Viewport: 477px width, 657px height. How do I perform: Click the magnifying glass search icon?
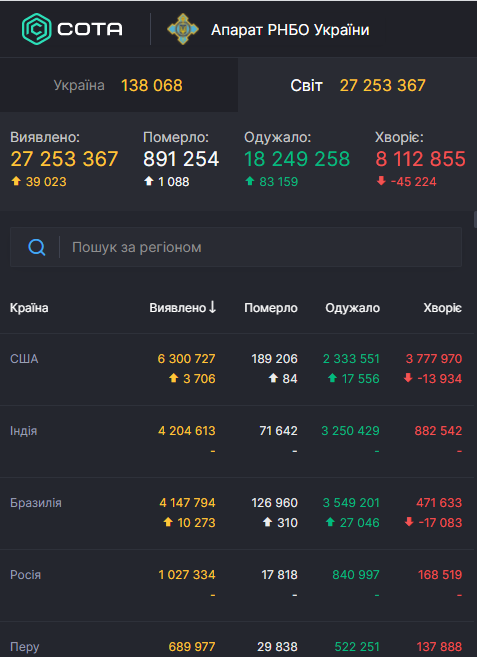tap(36, 247)
